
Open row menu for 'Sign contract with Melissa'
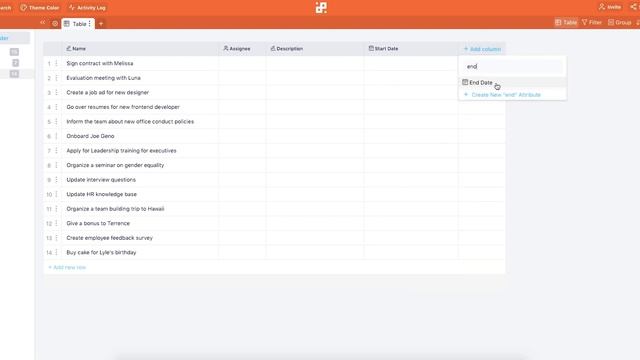tap(56, 63)
